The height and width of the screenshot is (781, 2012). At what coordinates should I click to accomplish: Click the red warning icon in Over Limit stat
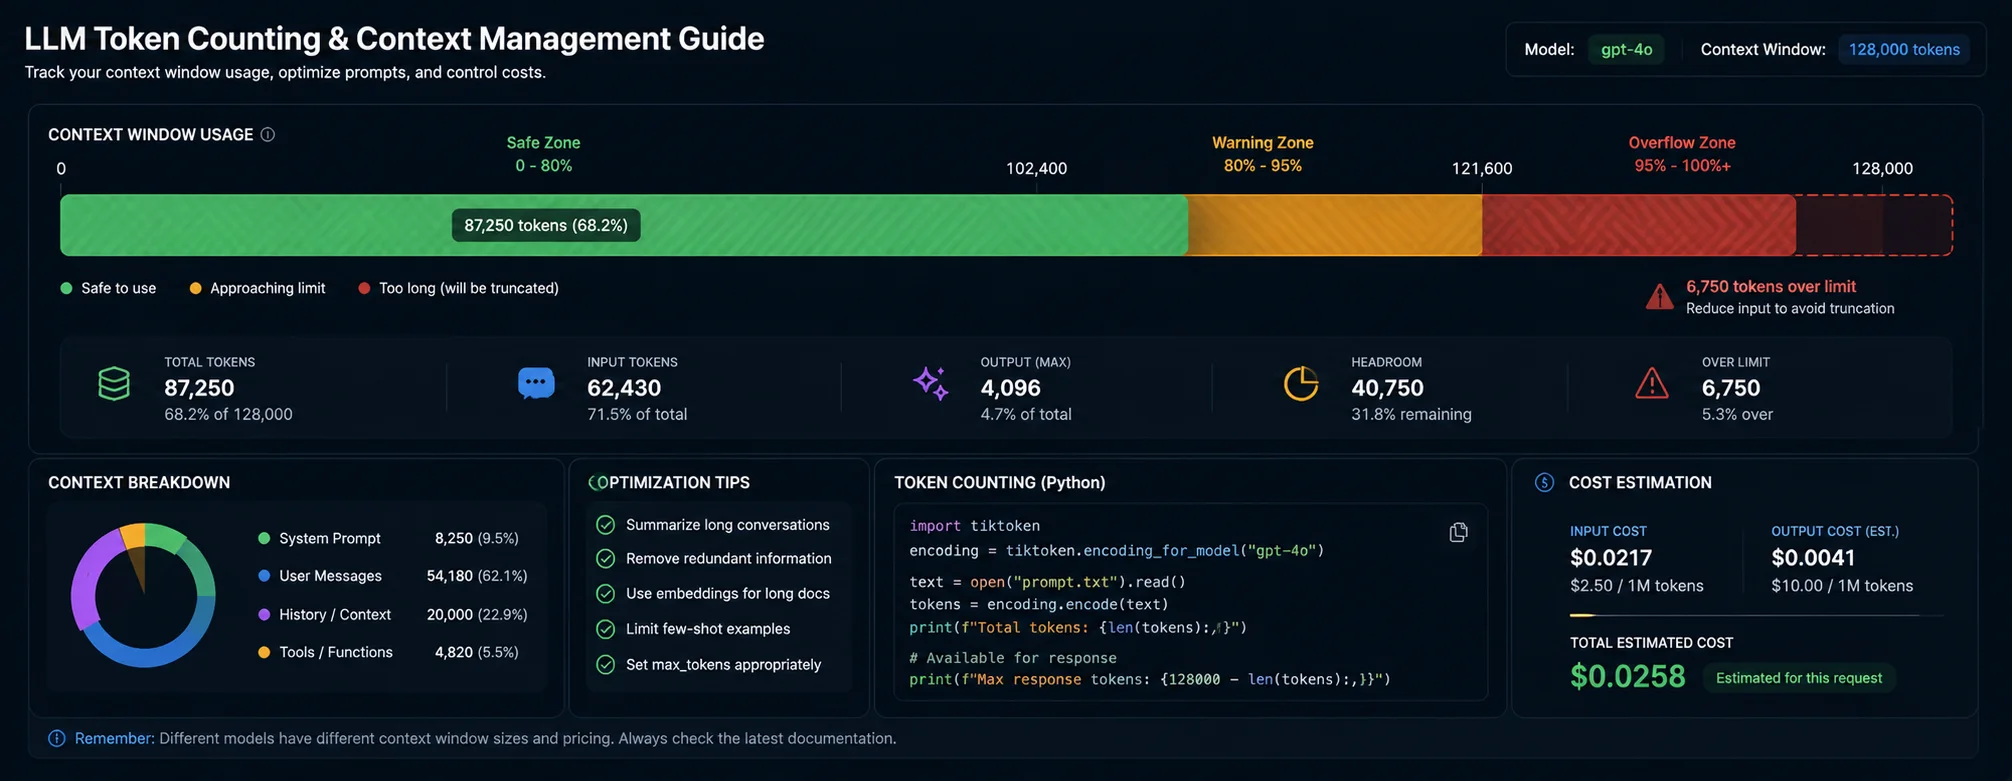(1652, 383)
